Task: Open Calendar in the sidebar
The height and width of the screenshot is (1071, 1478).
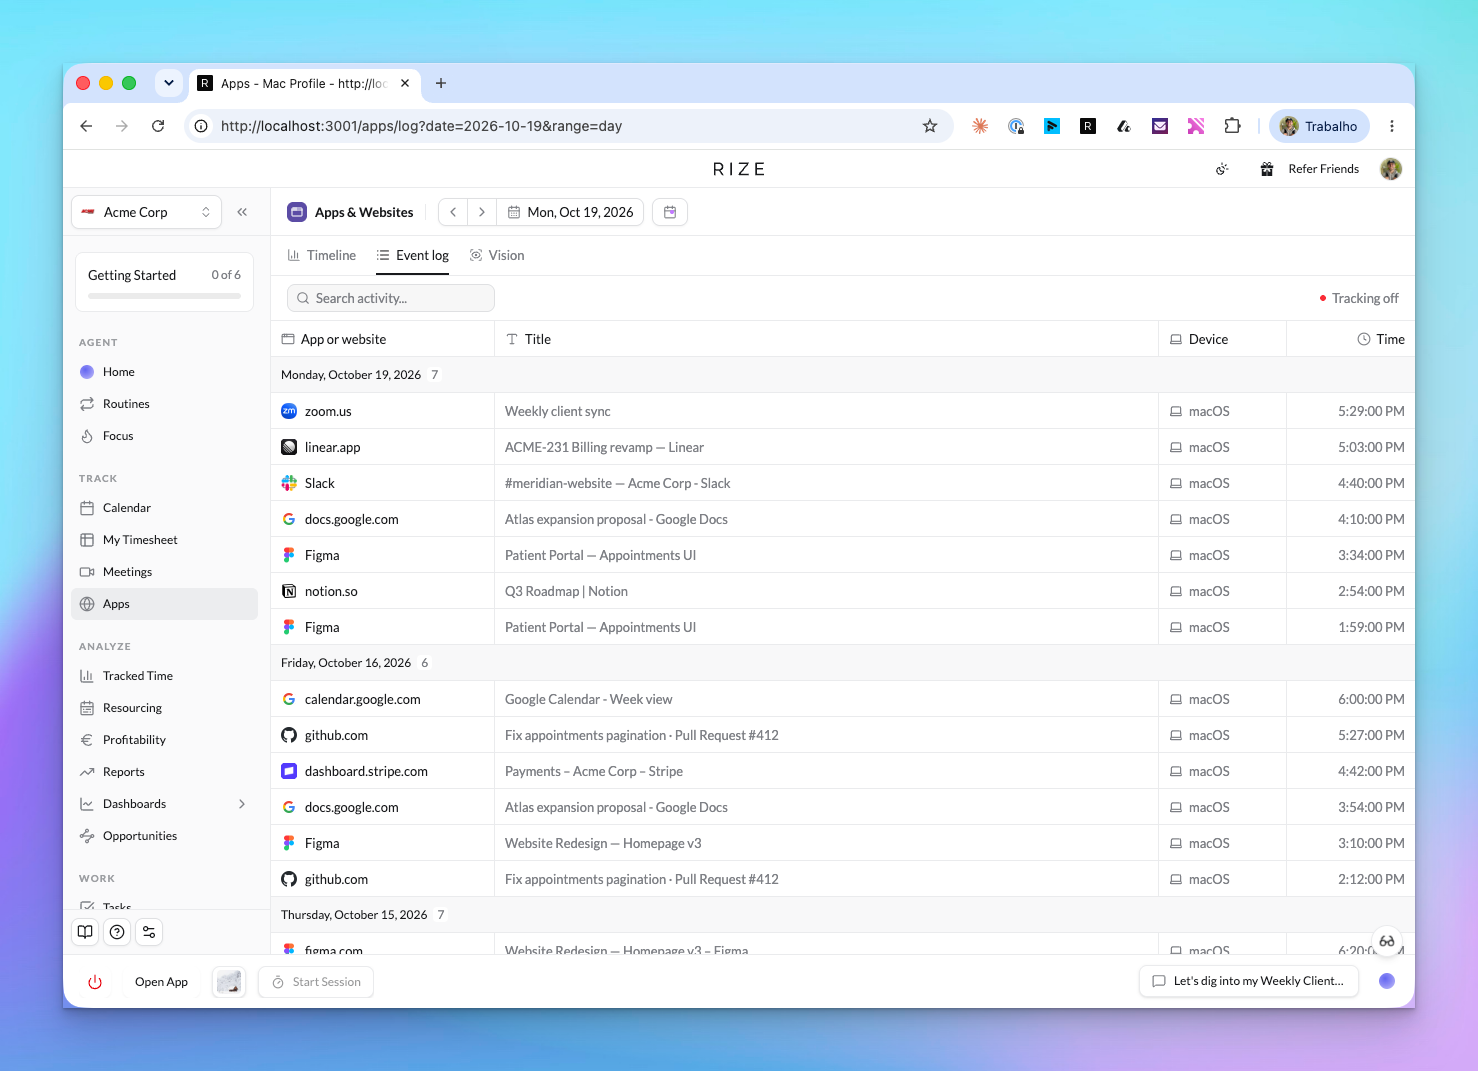Action: click(164, 508)
